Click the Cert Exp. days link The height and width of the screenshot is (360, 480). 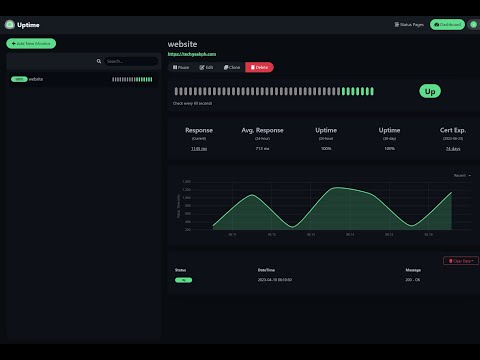453,149
